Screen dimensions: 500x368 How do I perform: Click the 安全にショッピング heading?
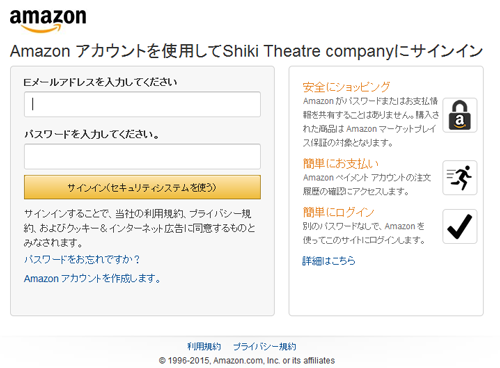click(x=346, y=87)
